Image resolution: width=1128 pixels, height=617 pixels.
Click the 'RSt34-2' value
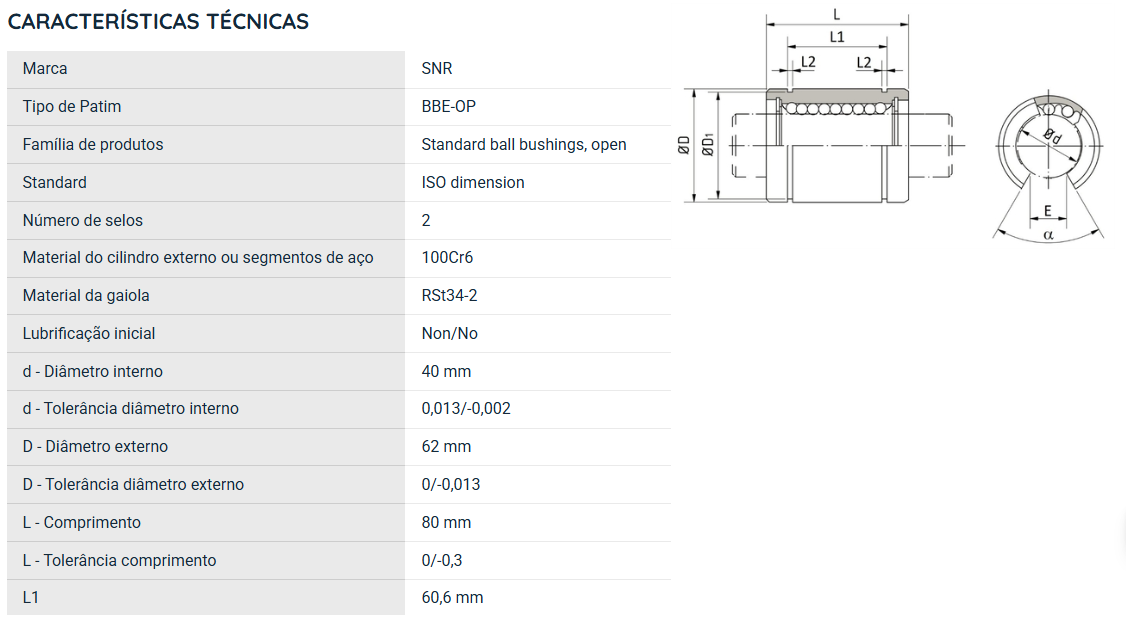point(449,296)
